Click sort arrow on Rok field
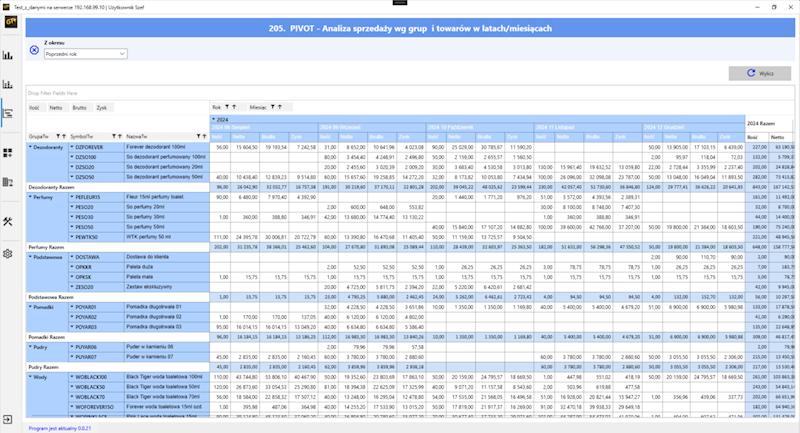The width and height of the screenshot is (800, 433). [x=234, y=107]
